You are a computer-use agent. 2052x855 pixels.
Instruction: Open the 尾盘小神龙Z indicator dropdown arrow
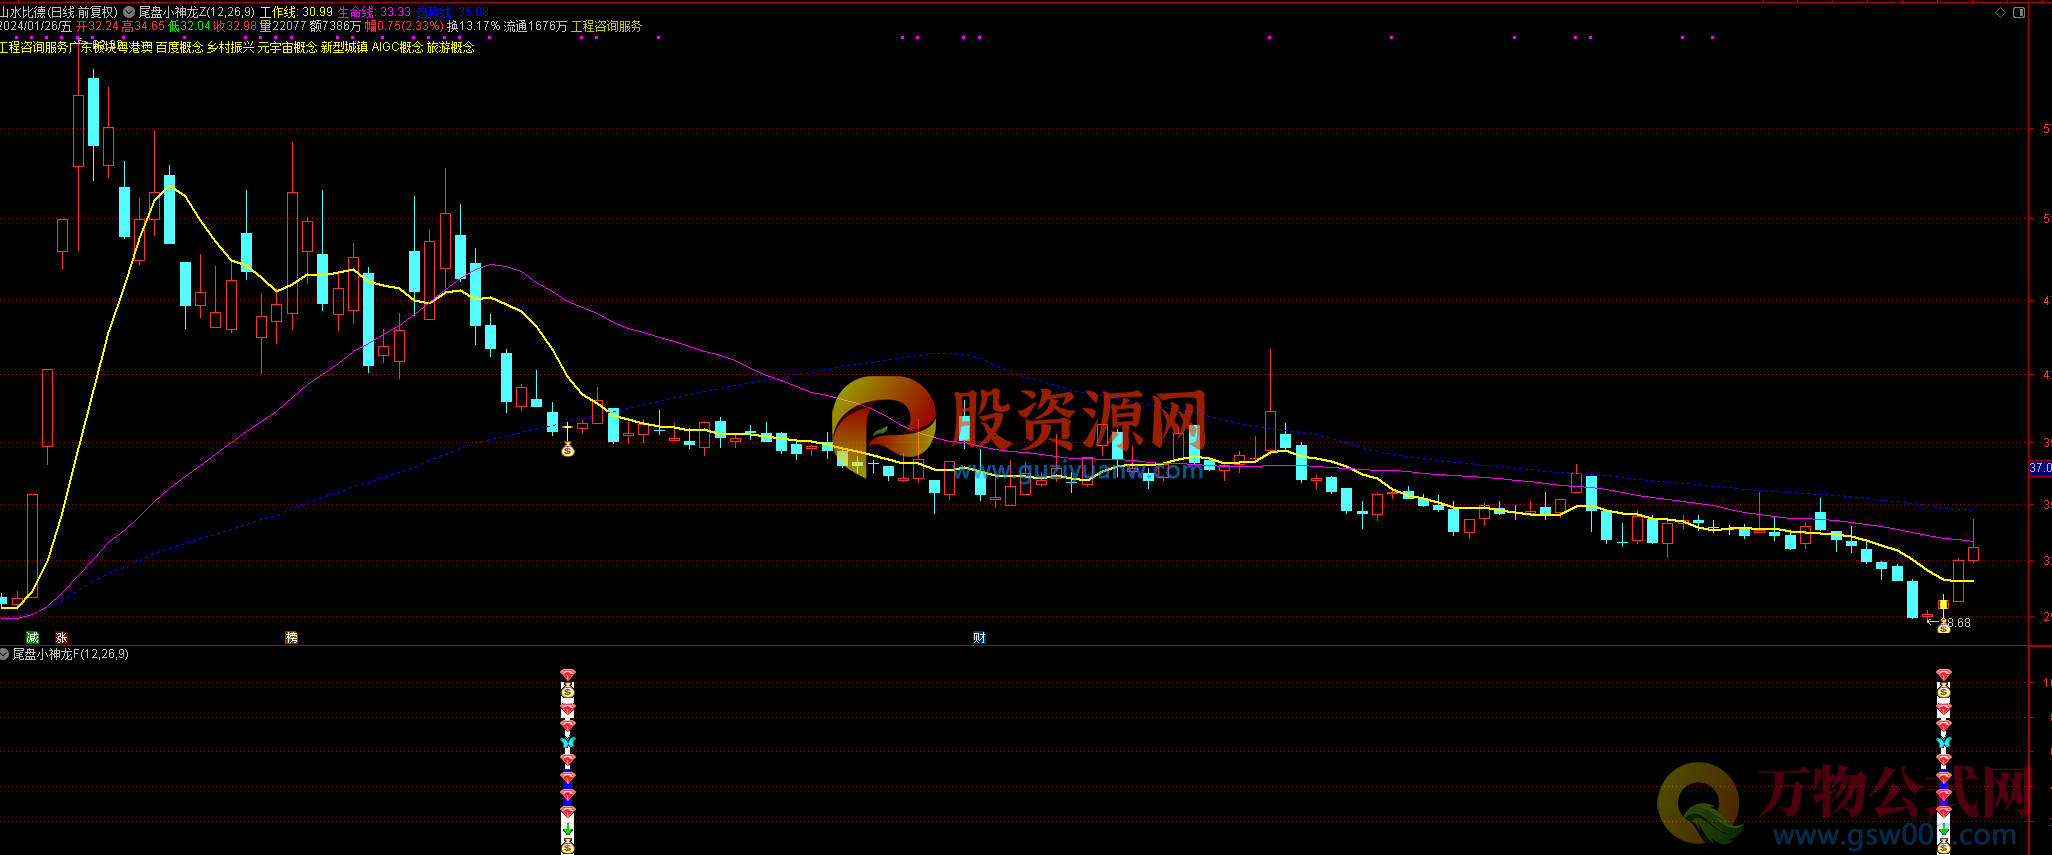point(129,12)
